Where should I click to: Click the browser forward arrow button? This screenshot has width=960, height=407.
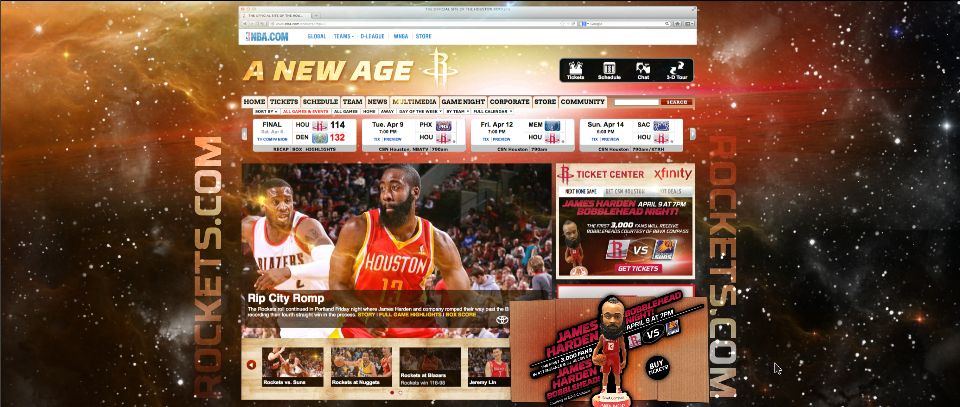pyautogui.click(x=250, y=23)
